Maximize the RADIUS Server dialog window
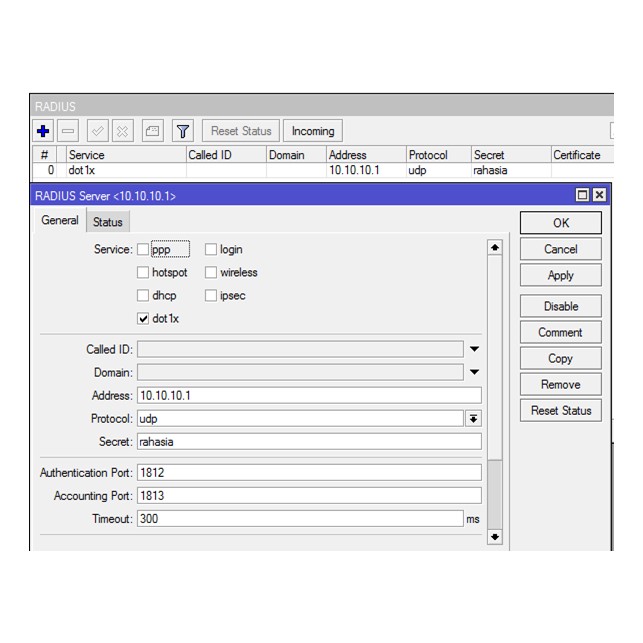The image size is (643, 643). tap(582, 196)
